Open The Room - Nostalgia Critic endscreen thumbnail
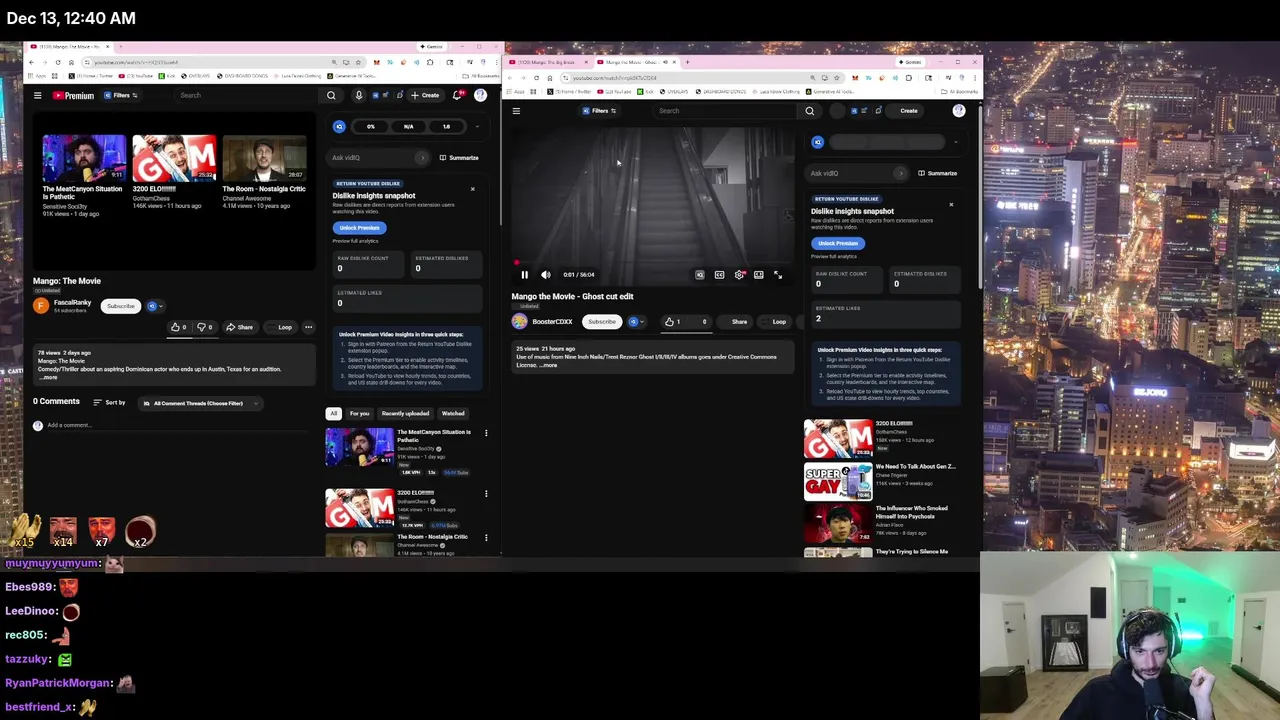1280x720 pixels. [264, 157]
